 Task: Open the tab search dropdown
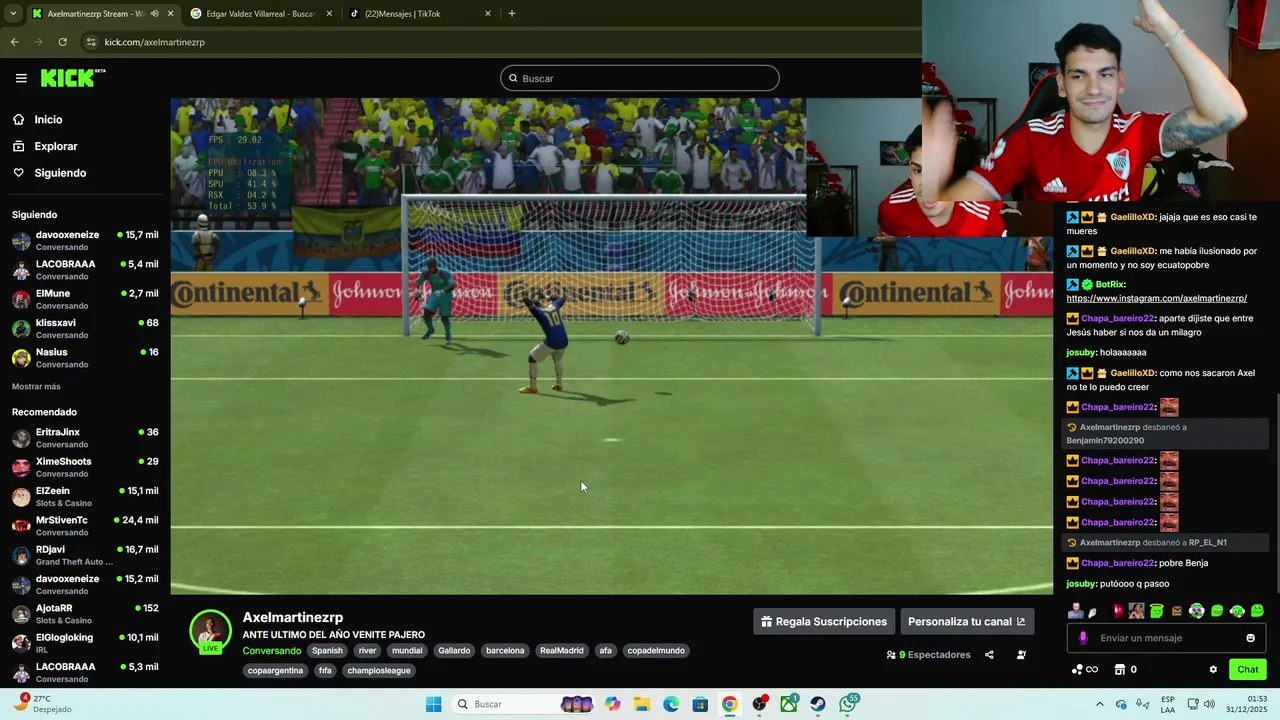13,14
